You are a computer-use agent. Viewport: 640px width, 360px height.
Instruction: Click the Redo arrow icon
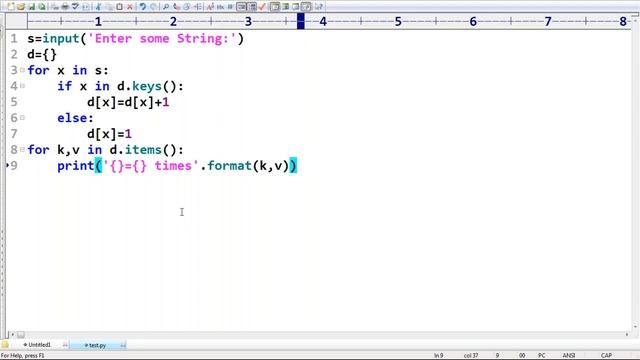(153, 7)
